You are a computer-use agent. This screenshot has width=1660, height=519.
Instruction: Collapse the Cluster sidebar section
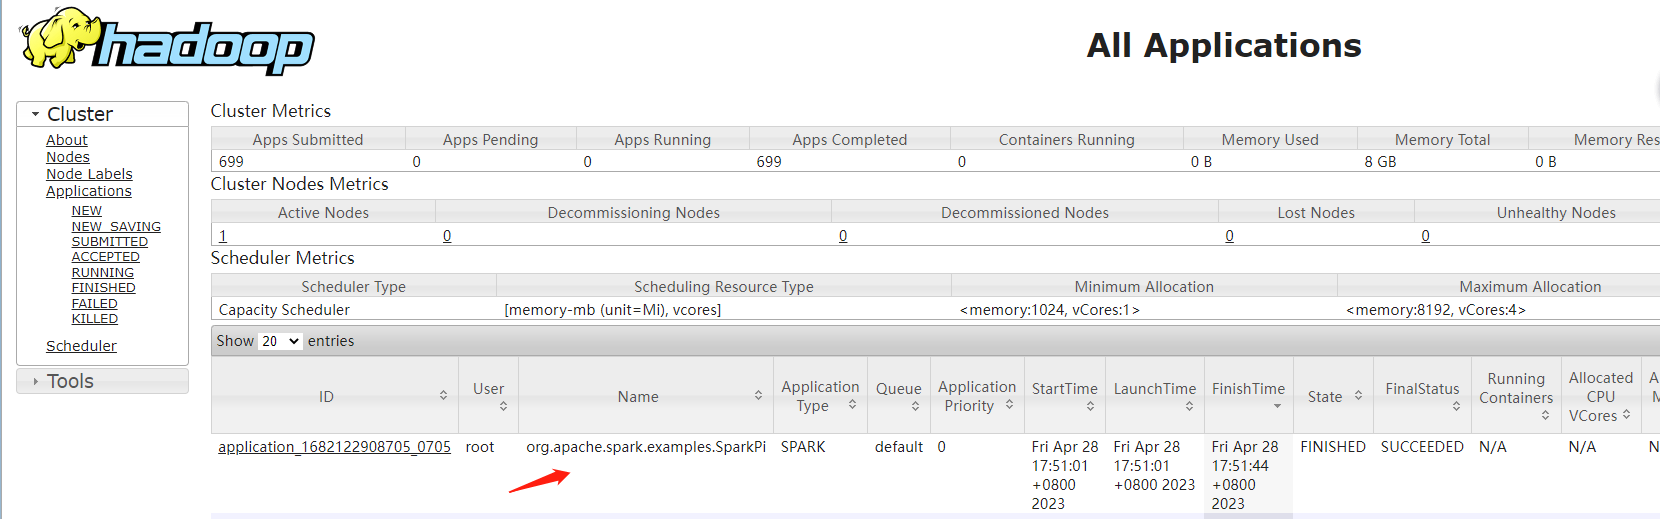tap(36, 115)
